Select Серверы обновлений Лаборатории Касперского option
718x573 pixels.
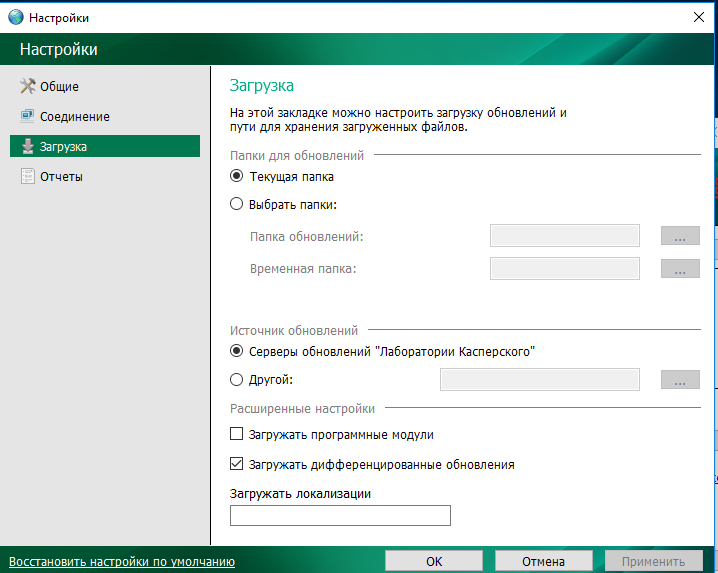click(x=236, y=351)
